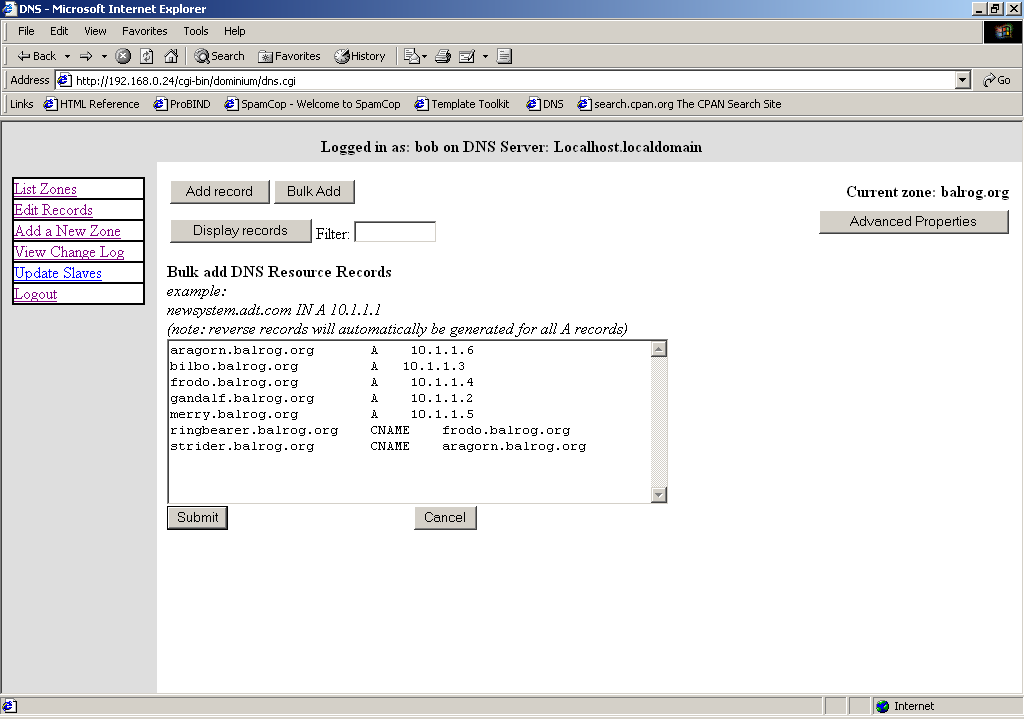1024x719 pixels.
Task: Click the Stop loading icon
Action: (x=123, y=56)
